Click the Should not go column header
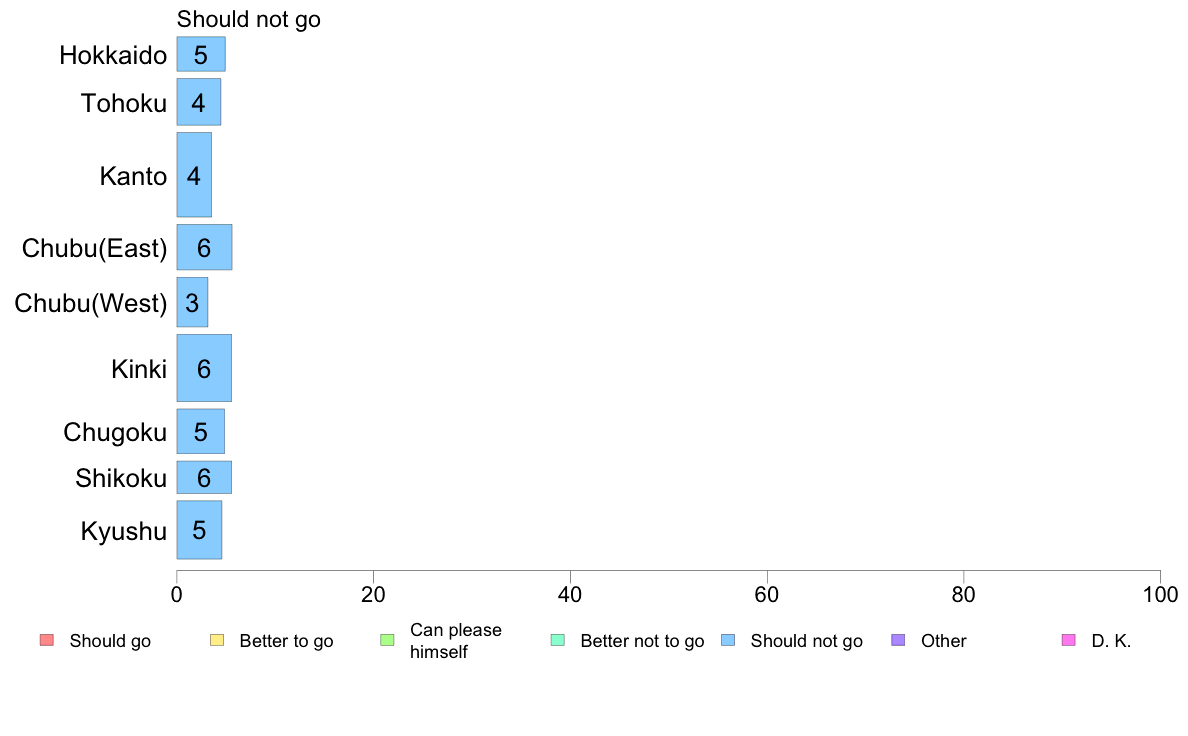Viewport: 1188px width, 736px height. pyautogui.click(x=249, y=19)
